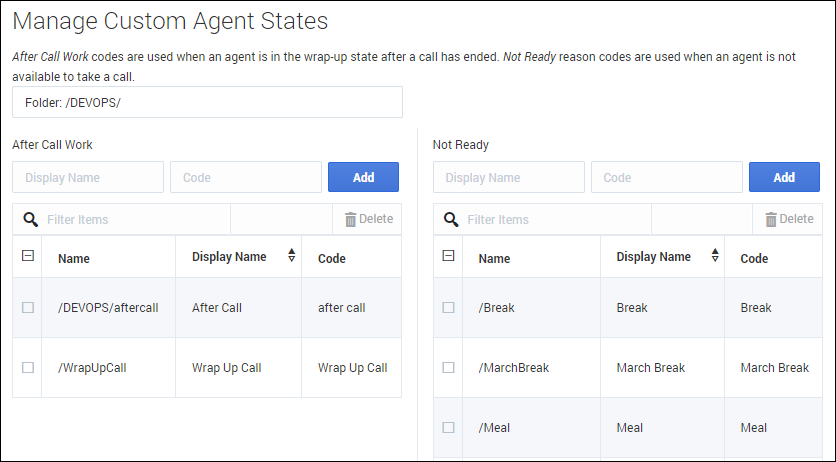Image resolution: width=836 pixels, height=462 pixels.
Task: Click Name column header in After Call Work
Action: point(74,258)
